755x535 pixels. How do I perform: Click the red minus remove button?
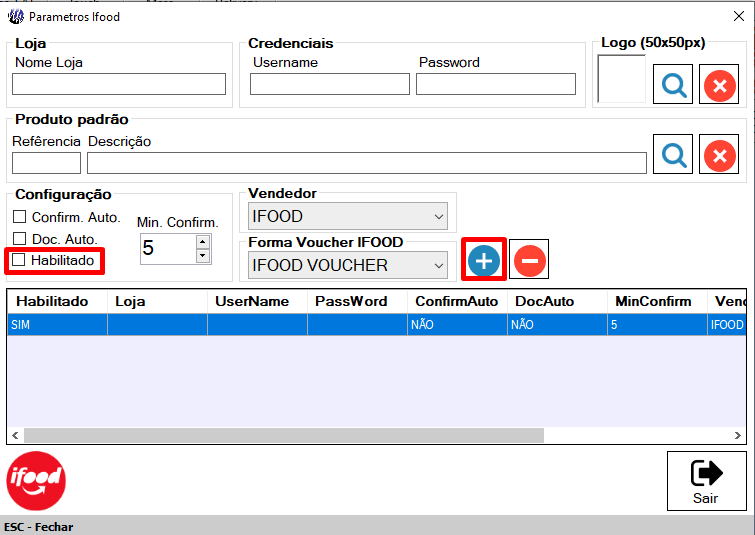click(x=529, y=260)
